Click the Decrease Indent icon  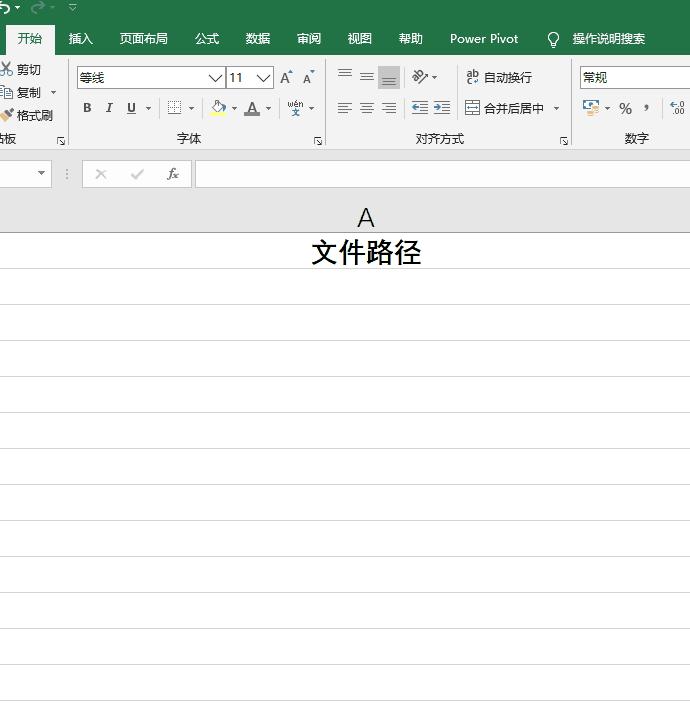click(420, 108)
